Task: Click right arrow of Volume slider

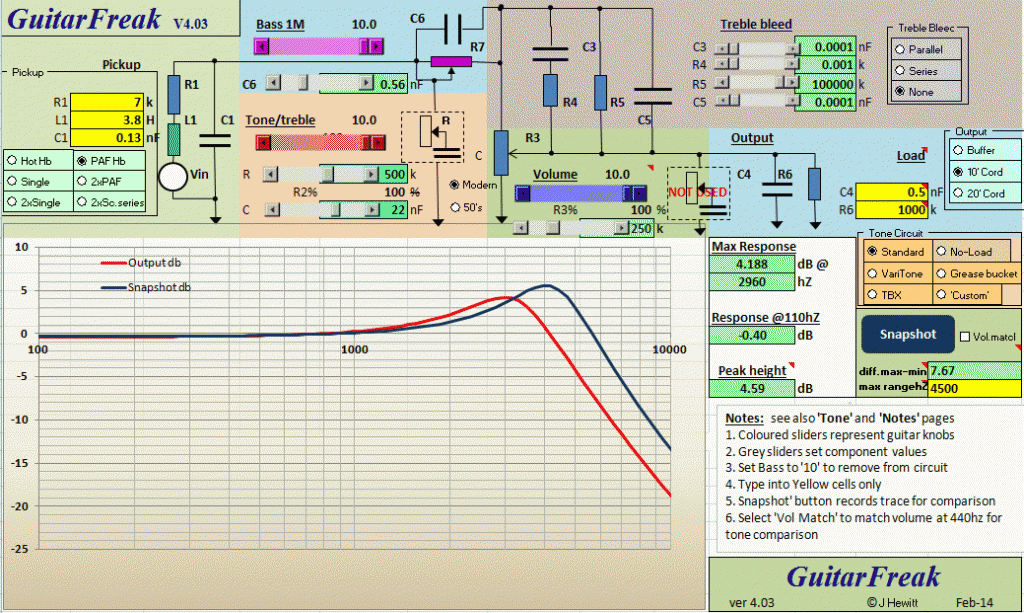Action: tap(639, 193)
